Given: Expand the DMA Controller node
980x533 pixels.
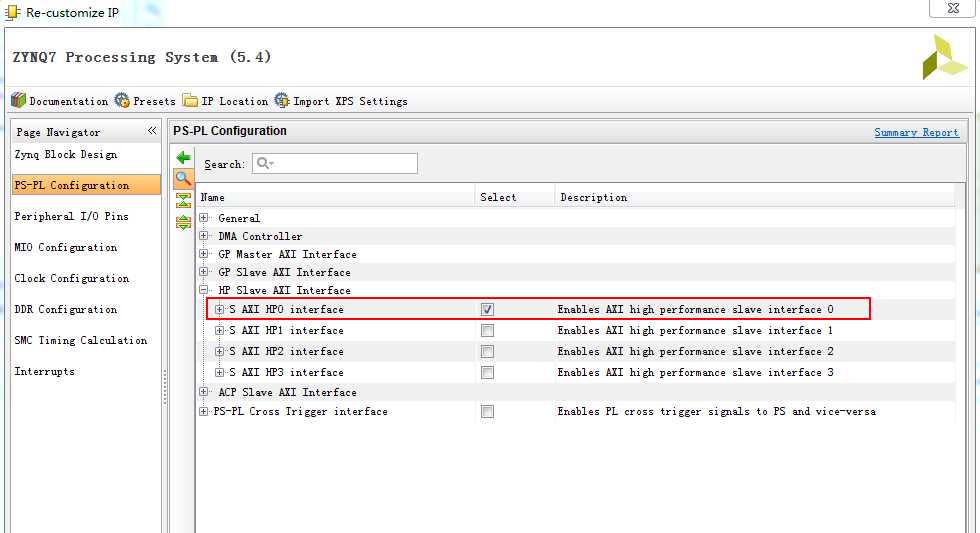Looking at the screenshot, I should point(204,236).
